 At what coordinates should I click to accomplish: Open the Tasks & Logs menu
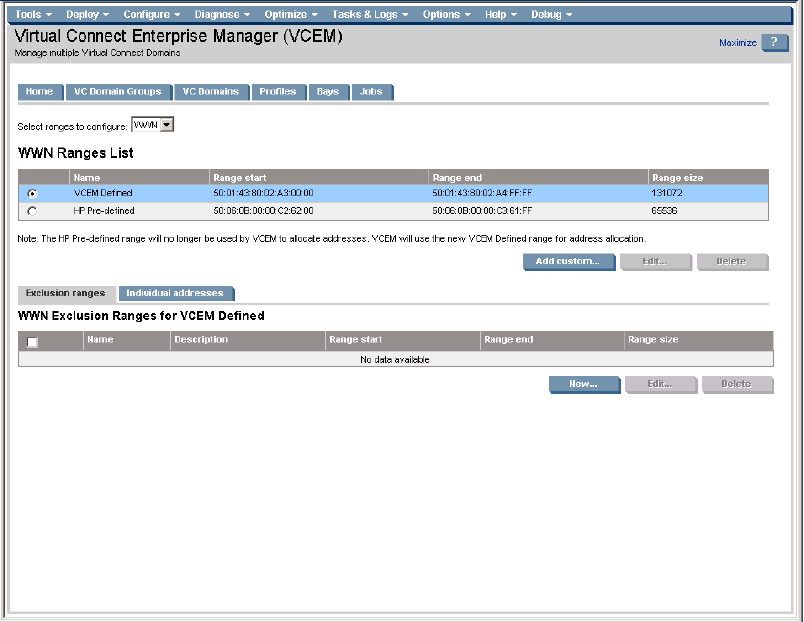(370, 14)
